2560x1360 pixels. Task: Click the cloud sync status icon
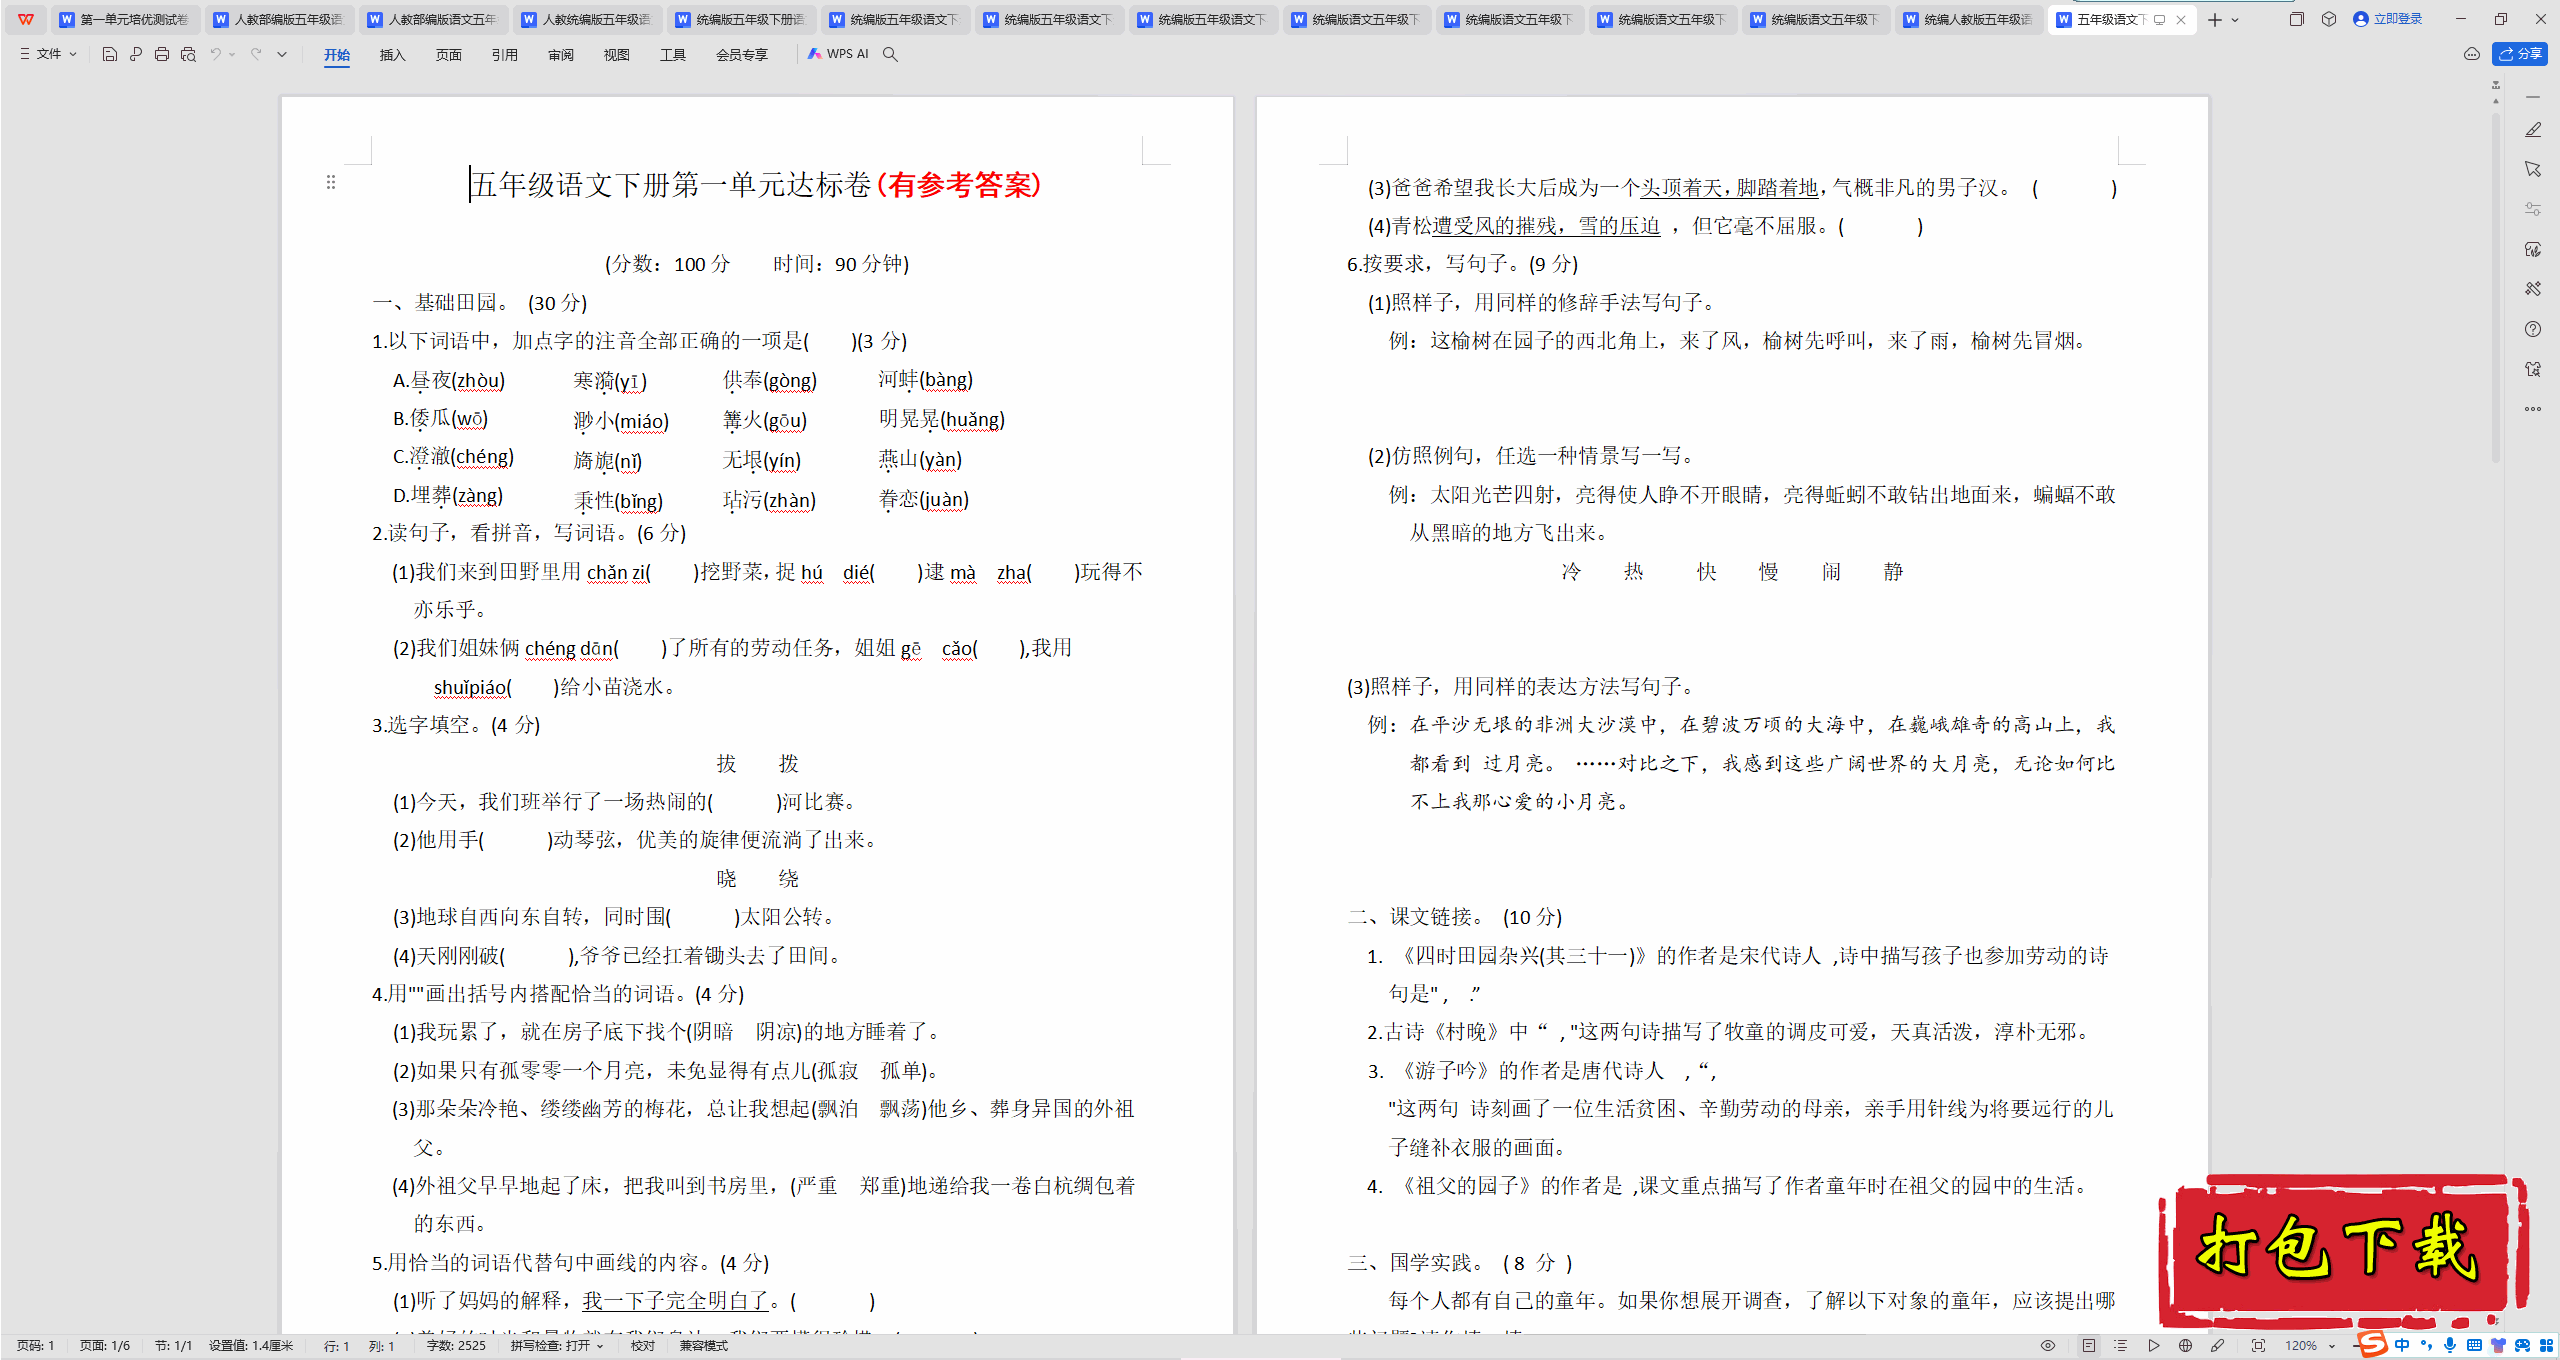tap(2471, 54)
